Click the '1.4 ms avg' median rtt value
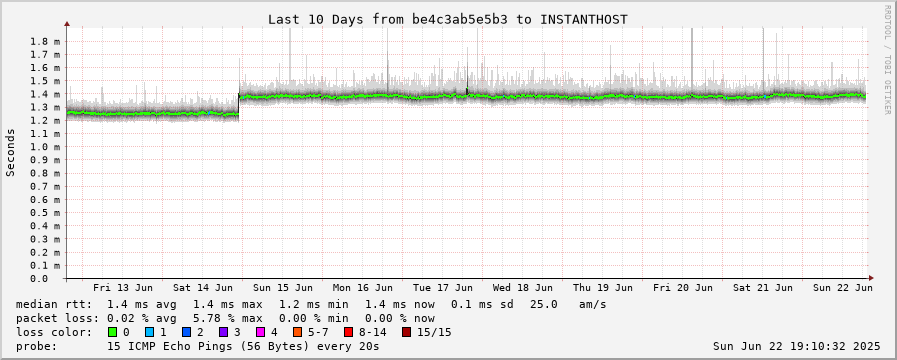 [x=142, y=304]
